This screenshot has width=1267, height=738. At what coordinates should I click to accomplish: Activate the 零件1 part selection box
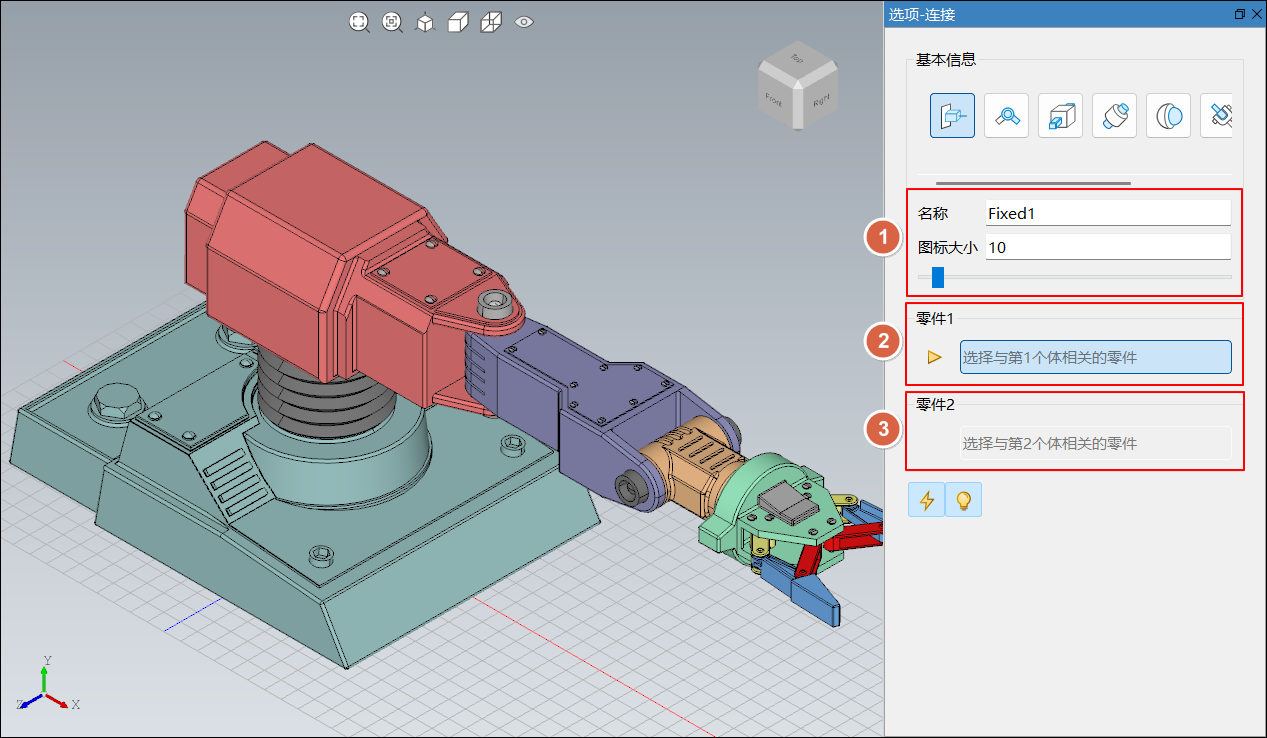click(1095, 357)
